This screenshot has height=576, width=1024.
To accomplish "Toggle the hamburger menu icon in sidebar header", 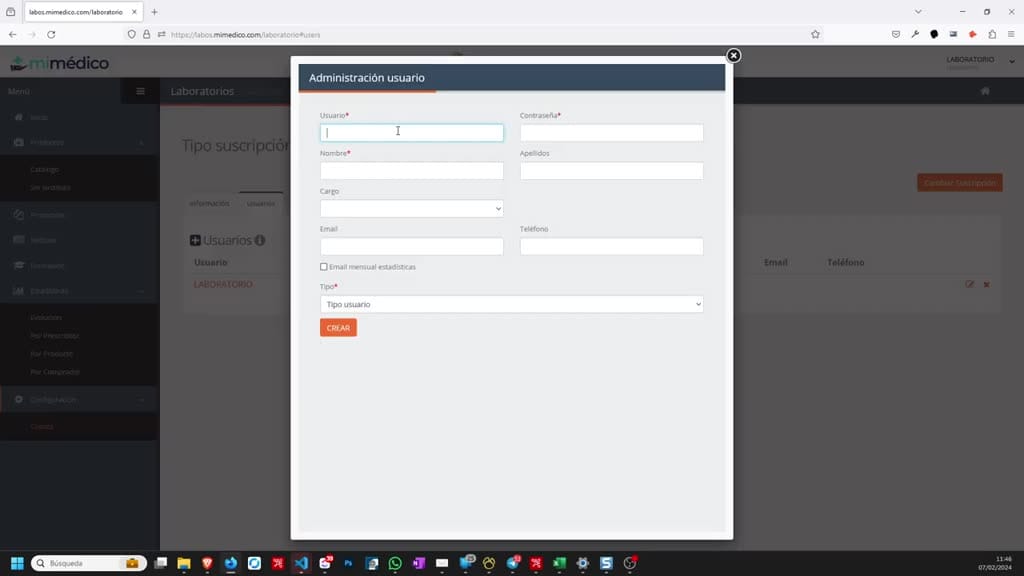I will (x=140, y=91).
